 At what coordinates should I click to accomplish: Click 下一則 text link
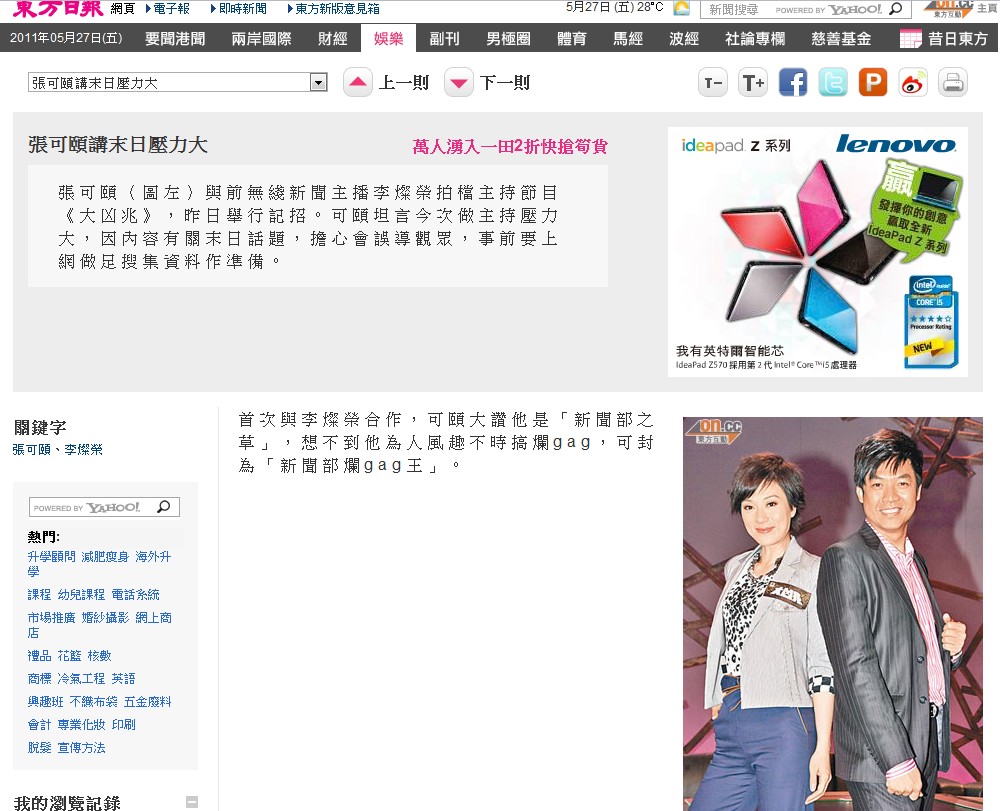point(504,83)
